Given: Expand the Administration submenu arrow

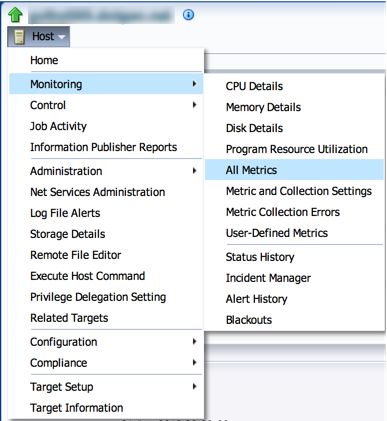Looking at the screenshot, I should click(x=194, y=171).
